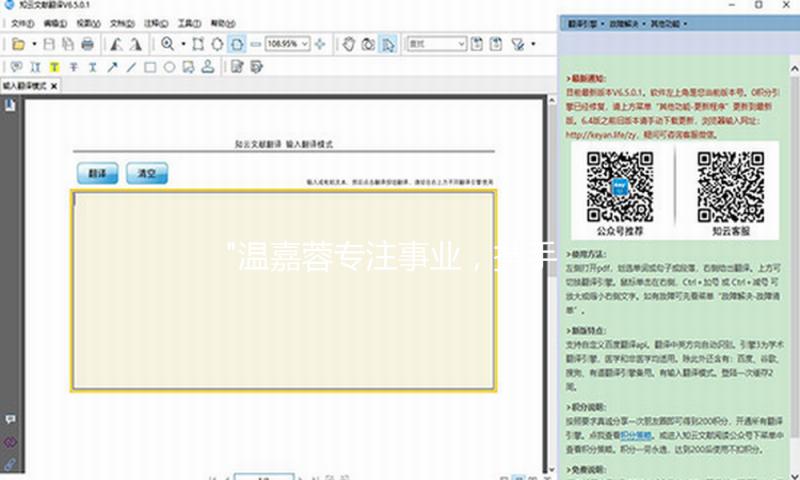Set fit page view

coord(217,44)
